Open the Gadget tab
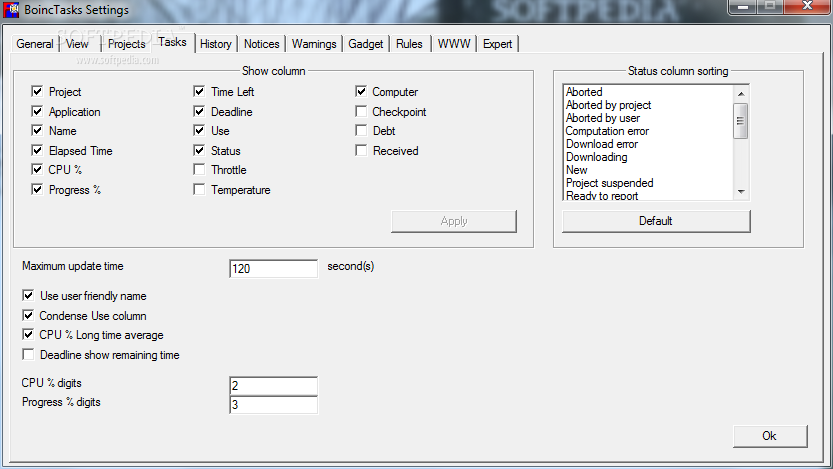 pyautogui.click(x=366, y=44)
